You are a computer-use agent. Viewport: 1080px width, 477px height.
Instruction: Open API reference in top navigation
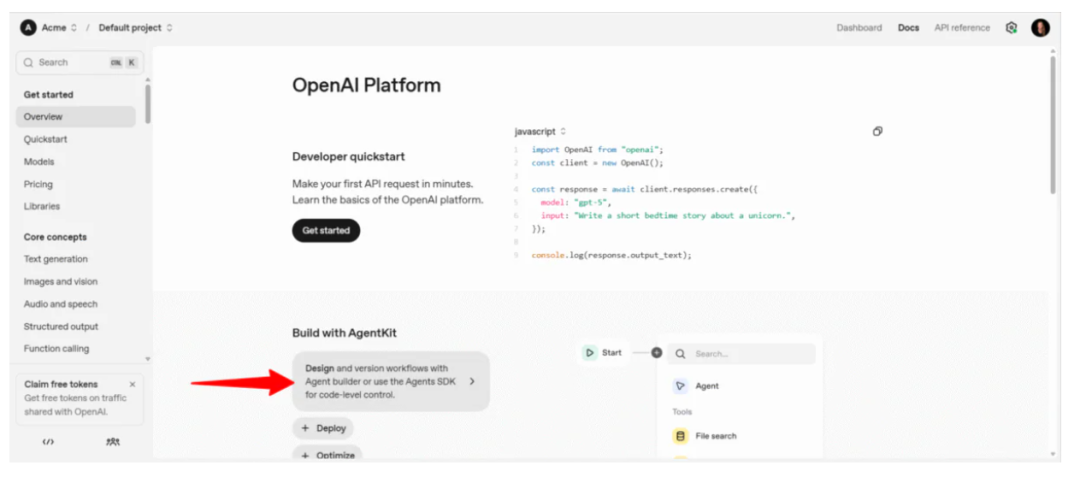(962, 28)
